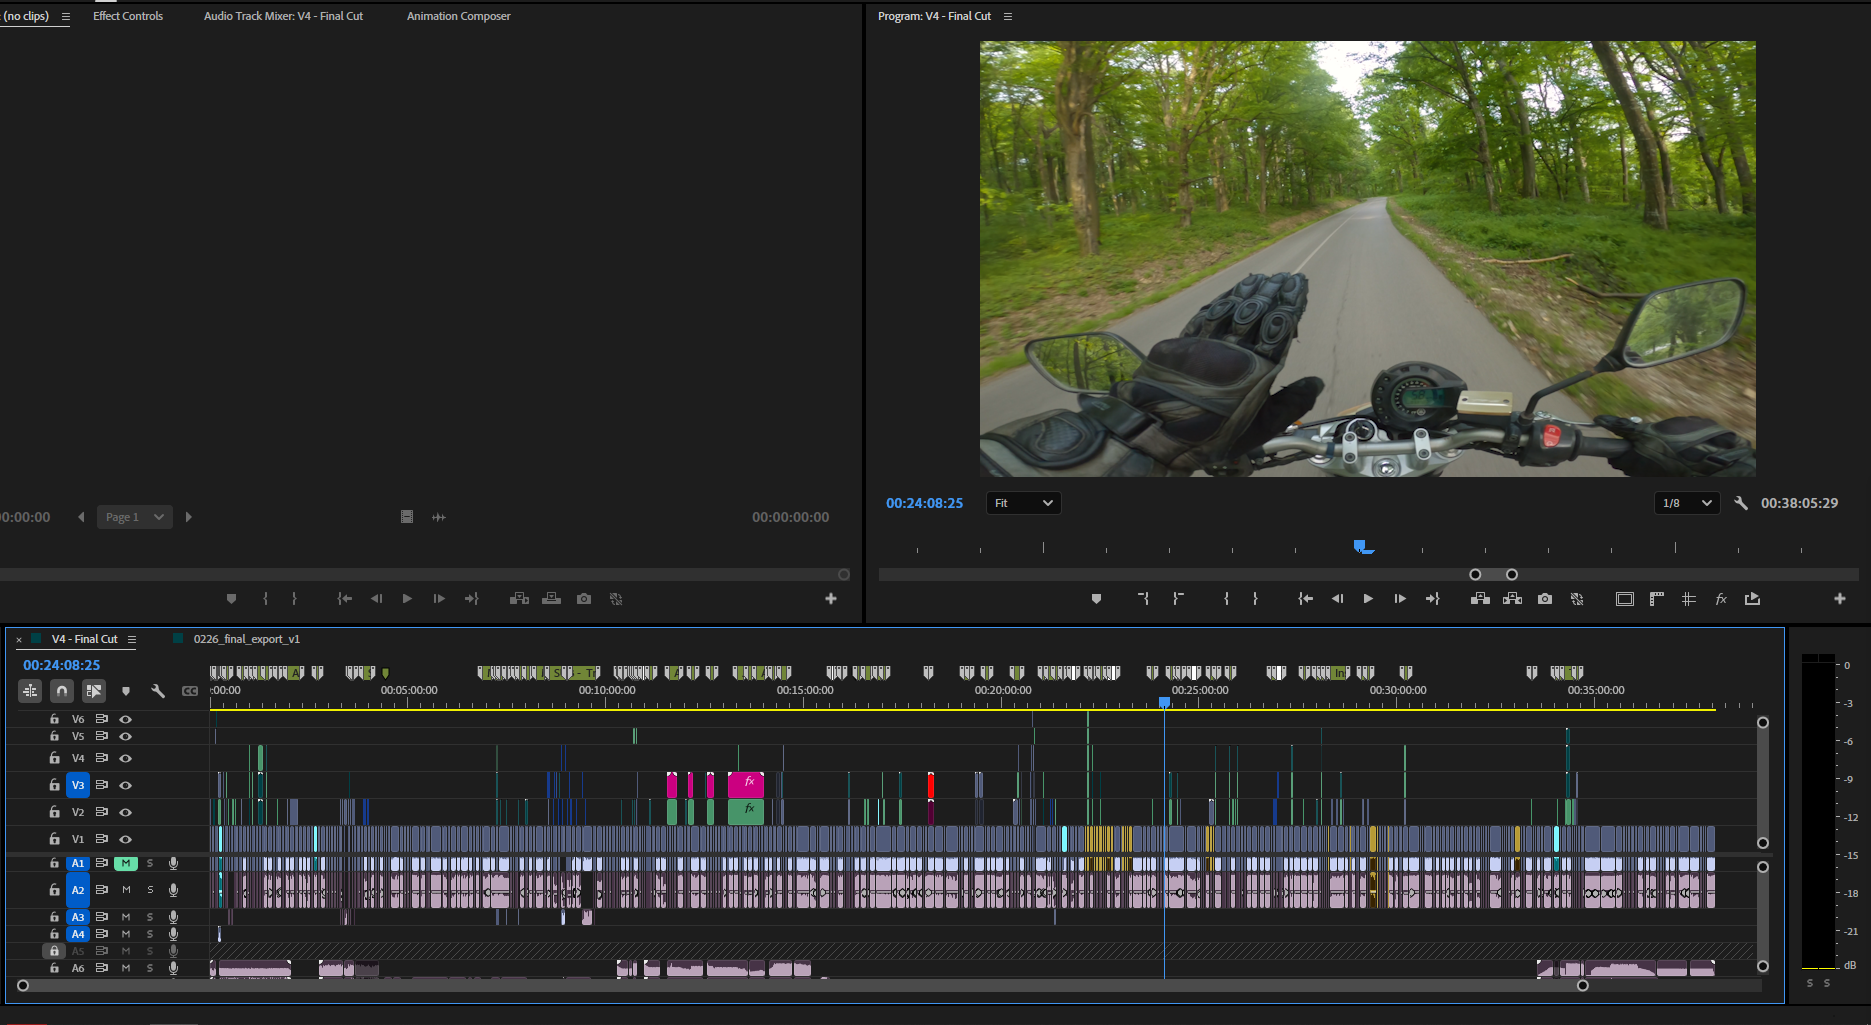Open Source monitor button editor plus icon
Screen dimensions: 1871x1025
click(830, 599)
